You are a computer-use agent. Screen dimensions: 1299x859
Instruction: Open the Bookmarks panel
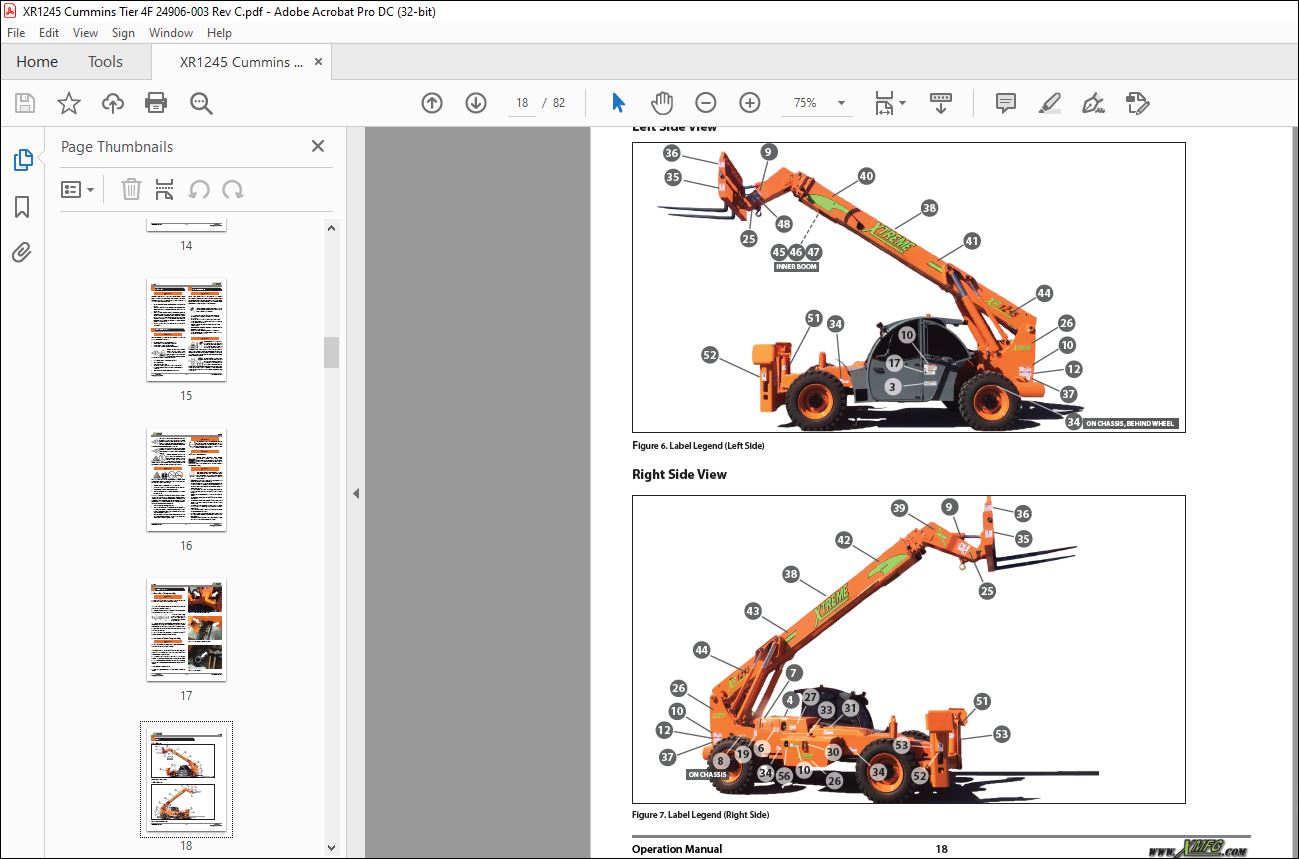pos(22,207)
